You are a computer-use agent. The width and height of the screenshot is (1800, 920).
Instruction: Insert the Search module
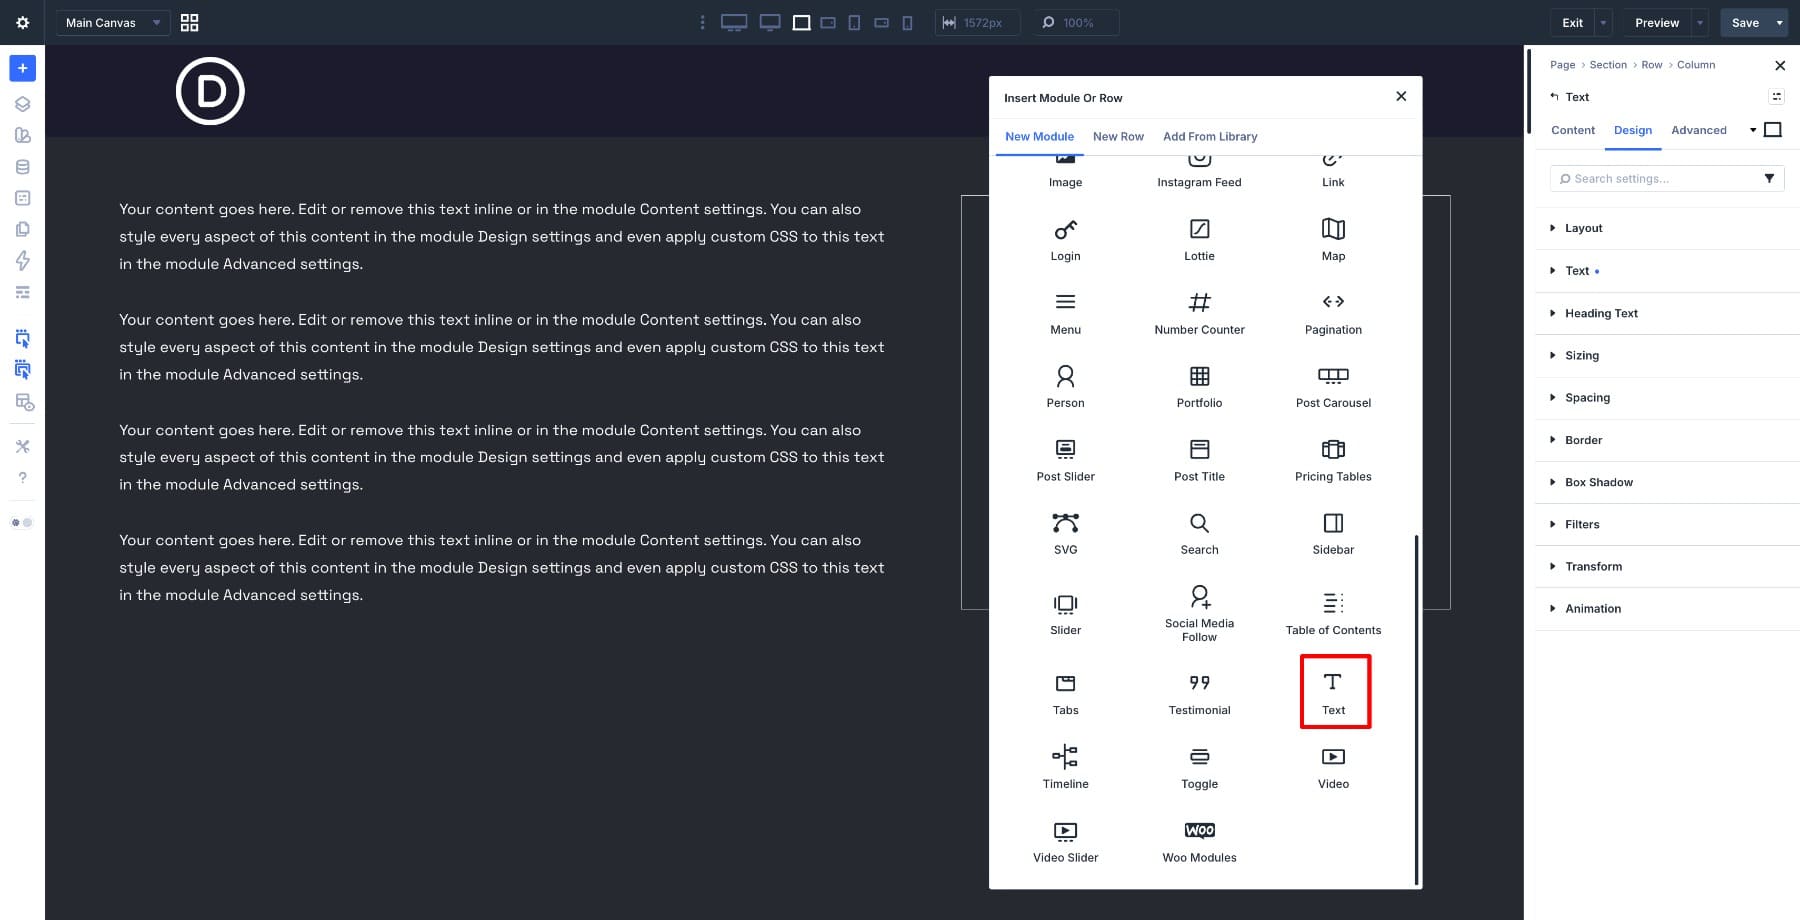tap(1199, 533)
